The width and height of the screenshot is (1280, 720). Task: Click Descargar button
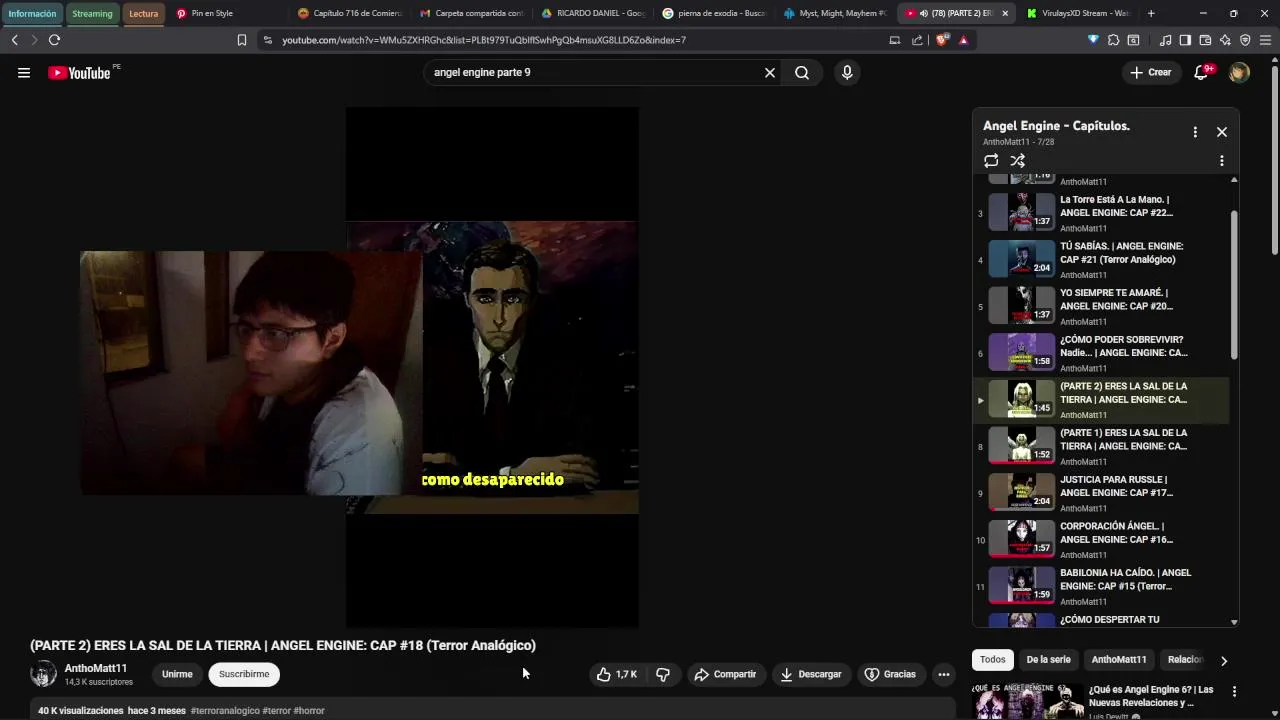pos(811,674)
